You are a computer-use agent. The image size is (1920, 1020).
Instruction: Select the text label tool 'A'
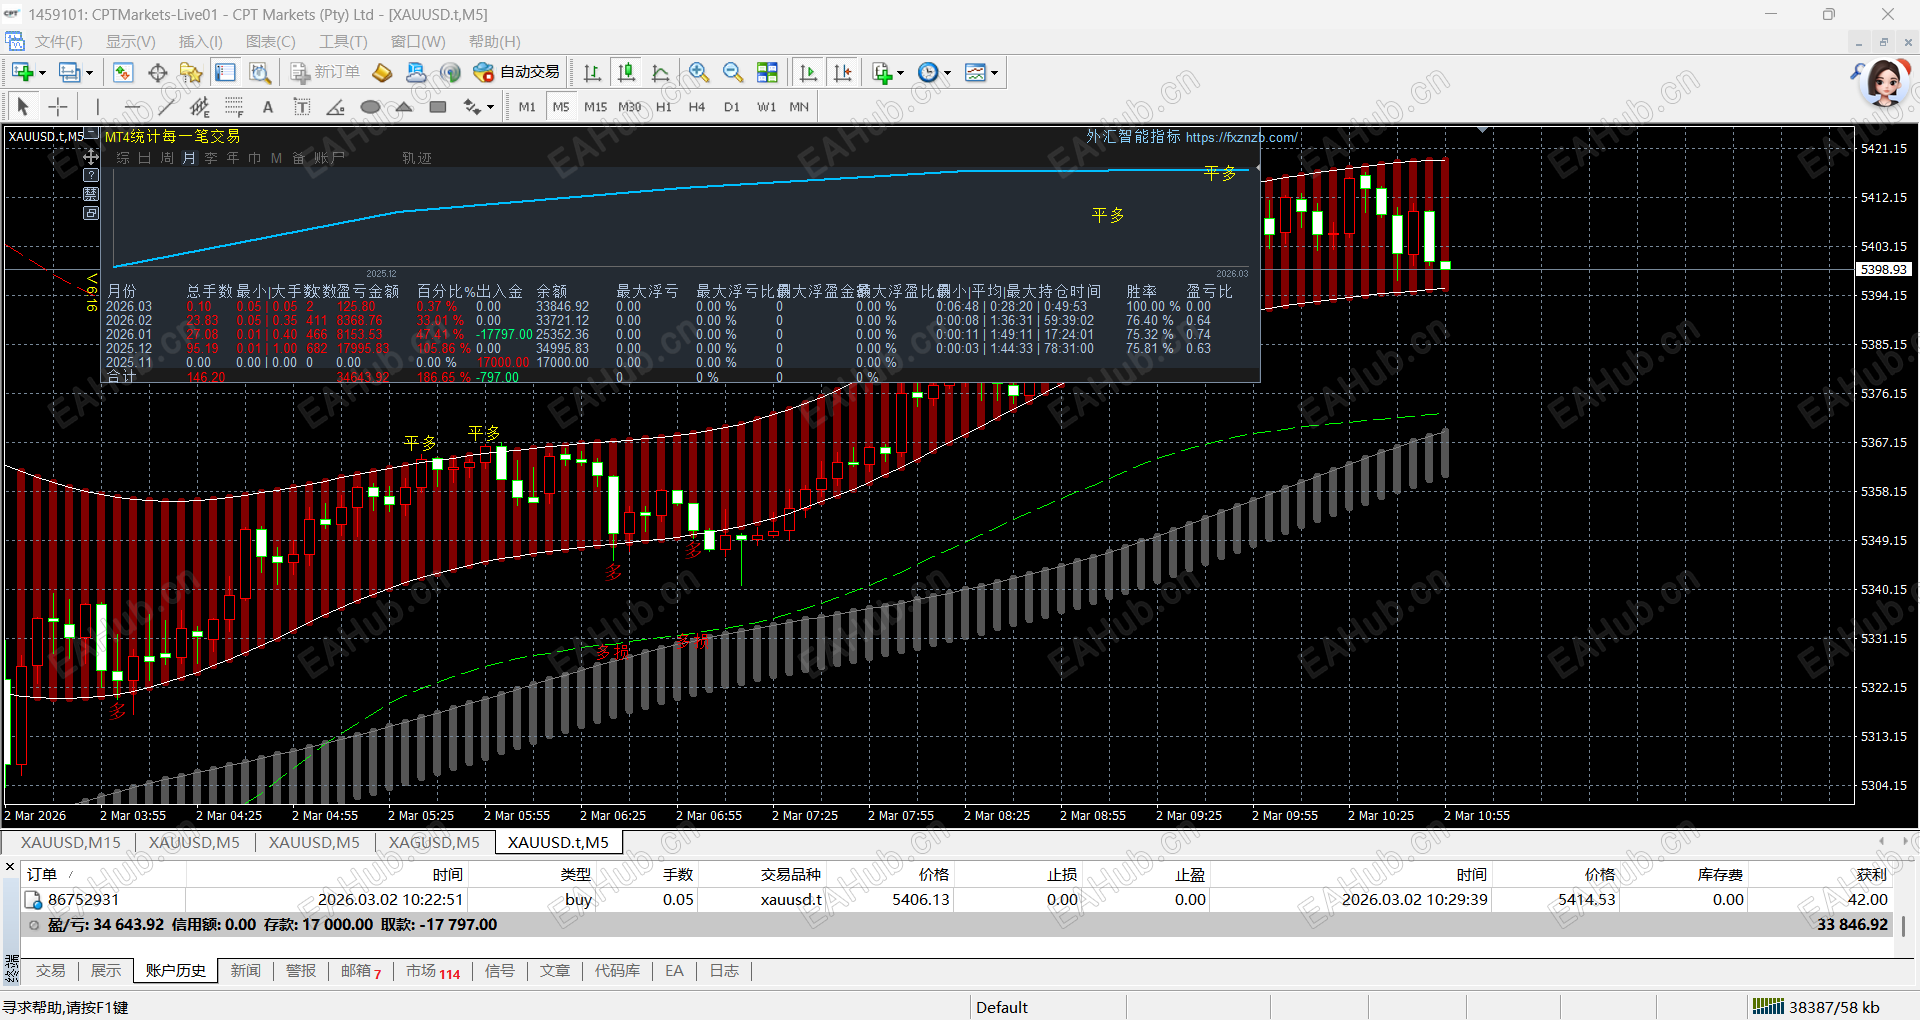click(x=267, y=107)
